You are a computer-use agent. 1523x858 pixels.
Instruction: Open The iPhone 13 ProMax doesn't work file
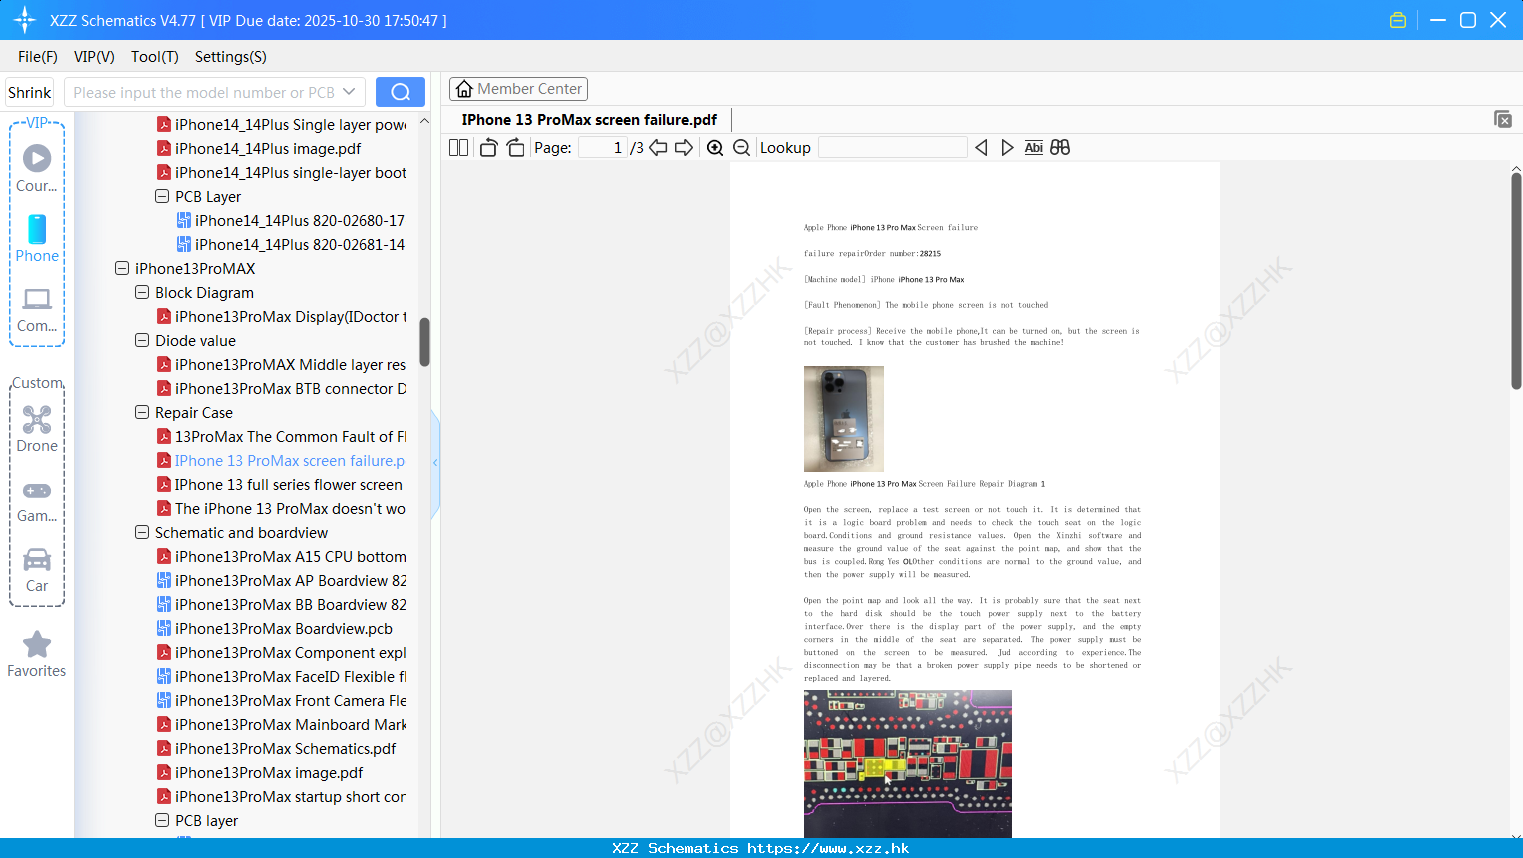(x=281, y=509)
